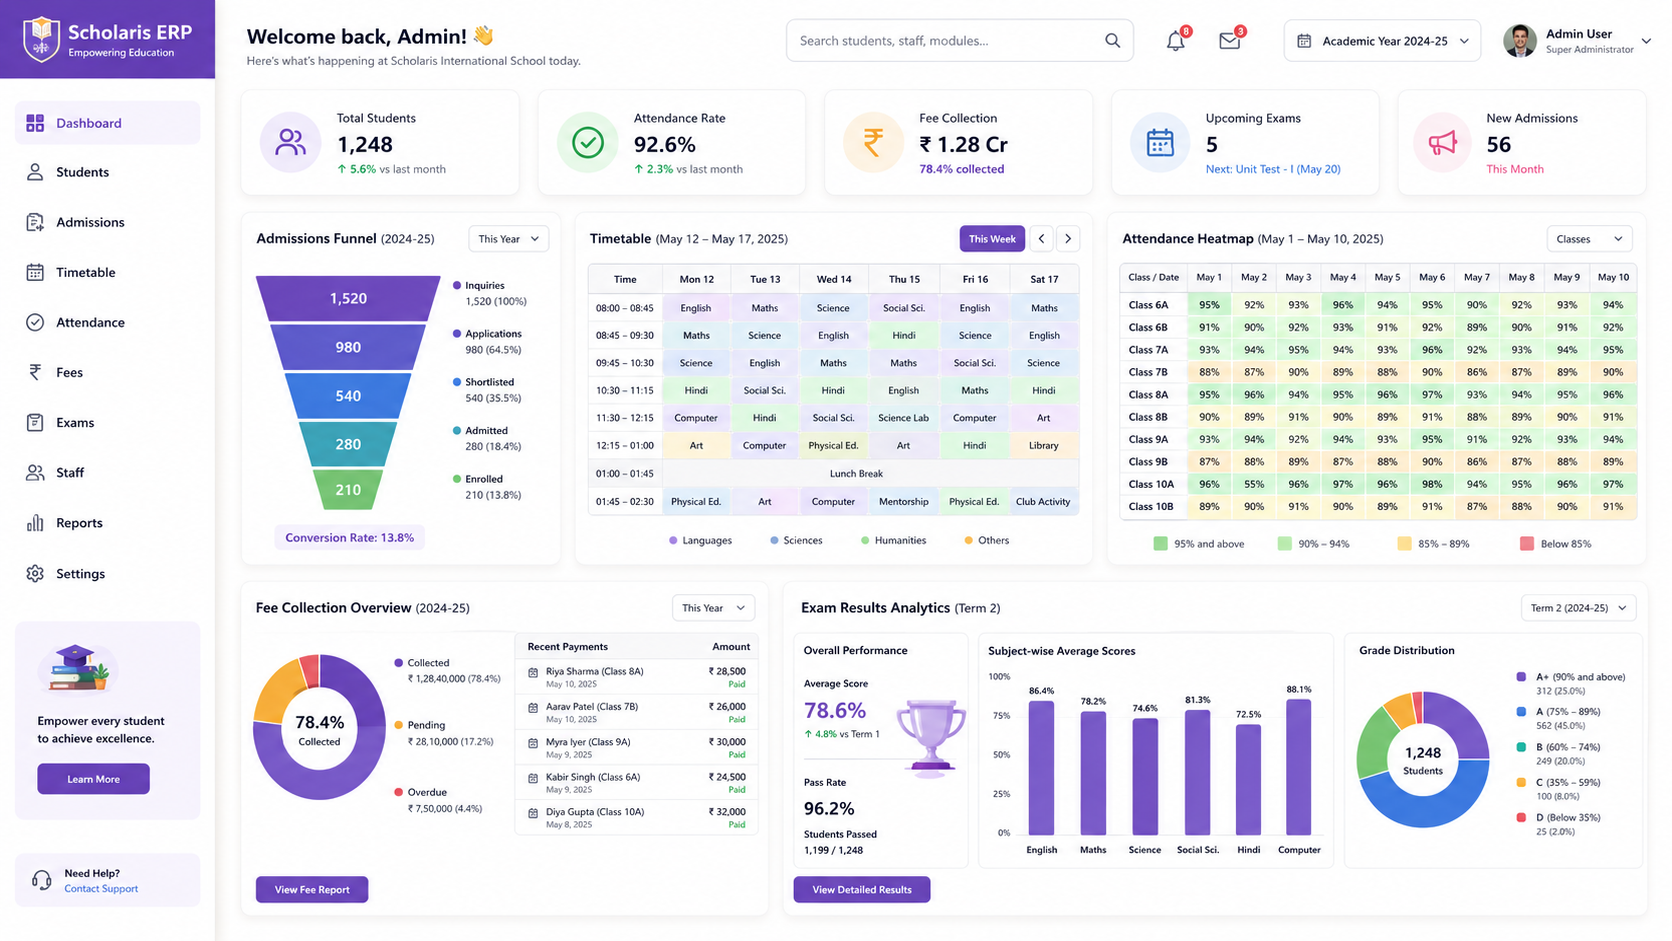Click Club Activity cell in timetable
Screen dimensions: 1672x941
[1043, 502]
